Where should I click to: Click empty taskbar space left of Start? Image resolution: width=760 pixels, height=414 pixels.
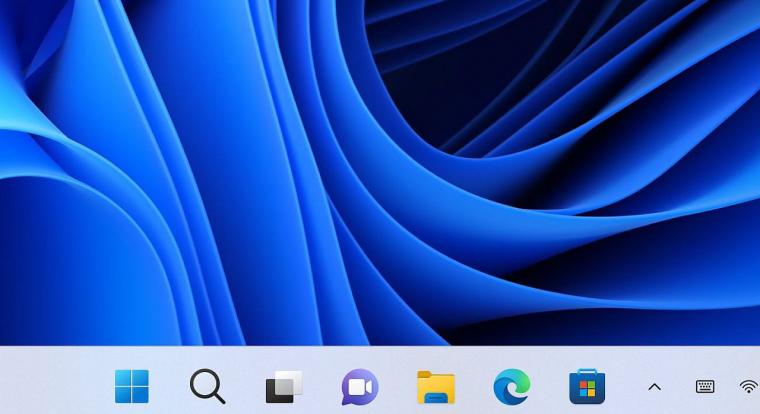point(50,386)
